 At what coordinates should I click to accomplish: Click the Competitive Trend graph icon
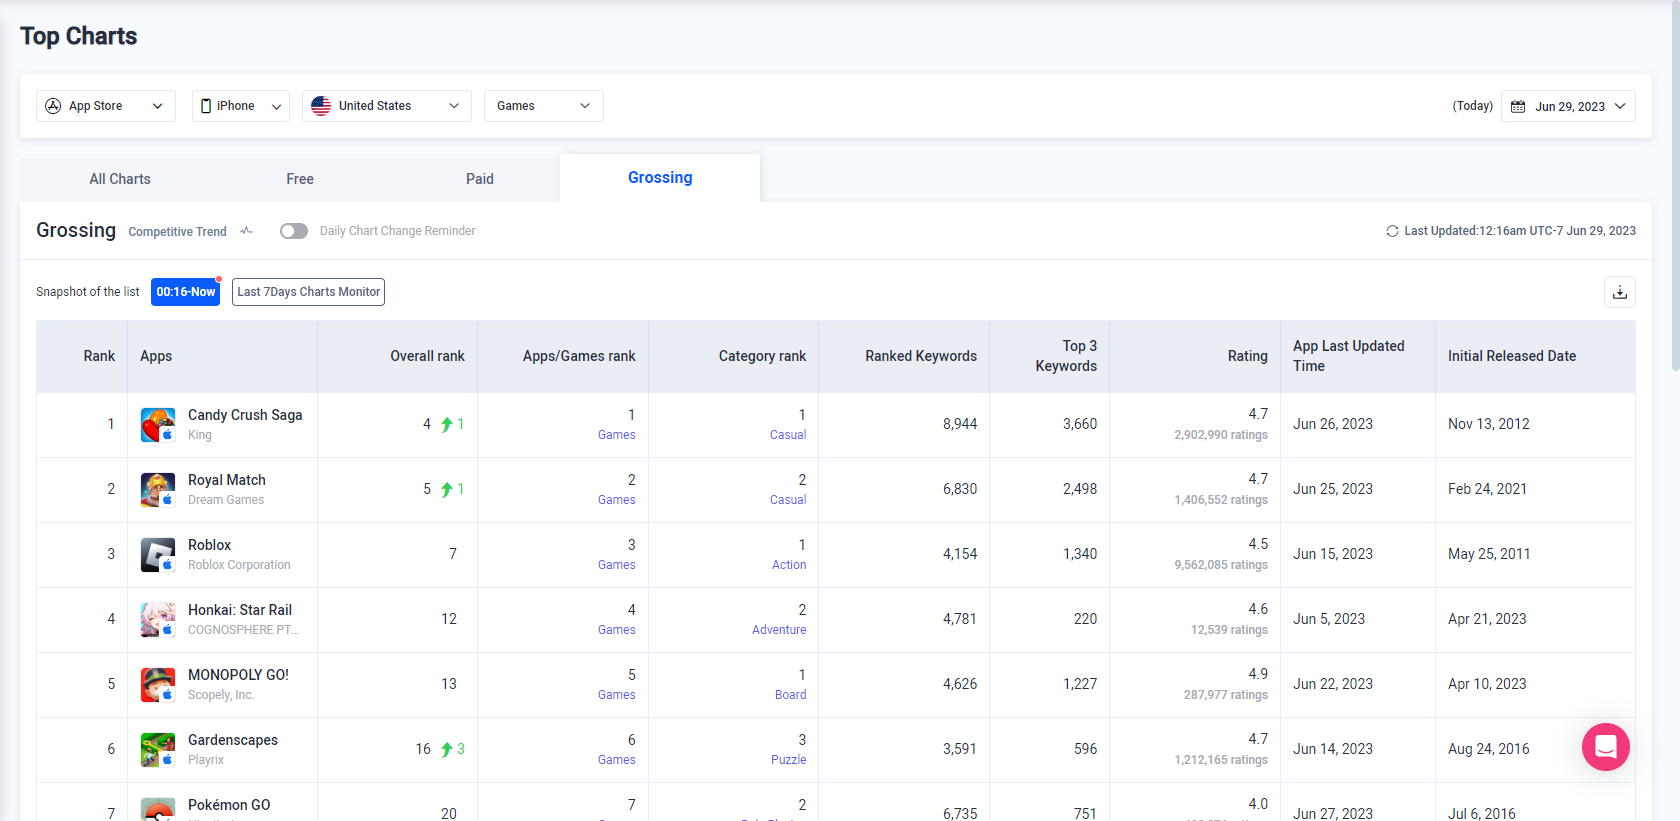click(246, 231)
